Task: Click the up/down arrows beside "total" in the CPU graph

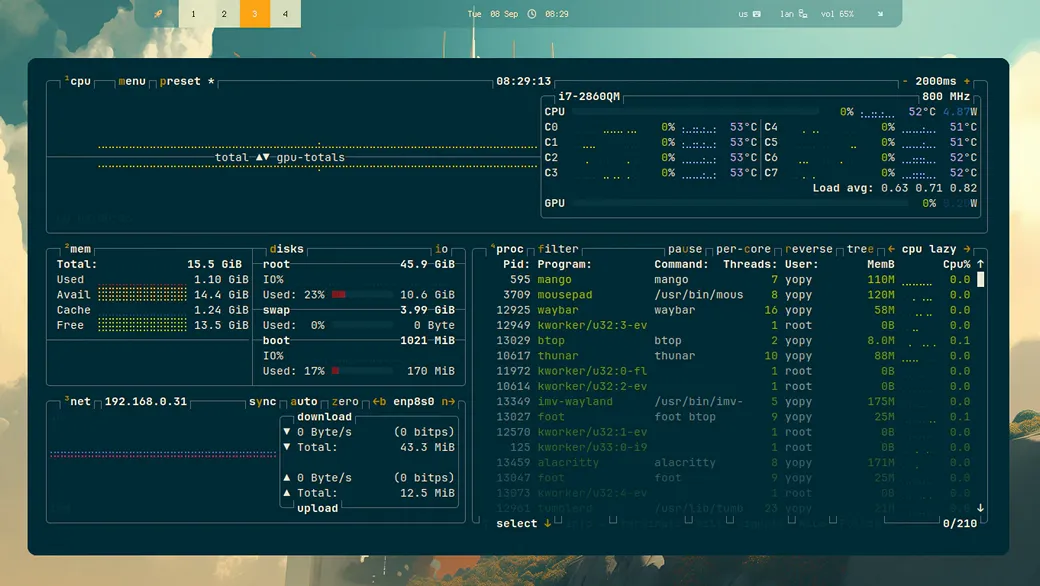Action: click(x=263, y=157)
